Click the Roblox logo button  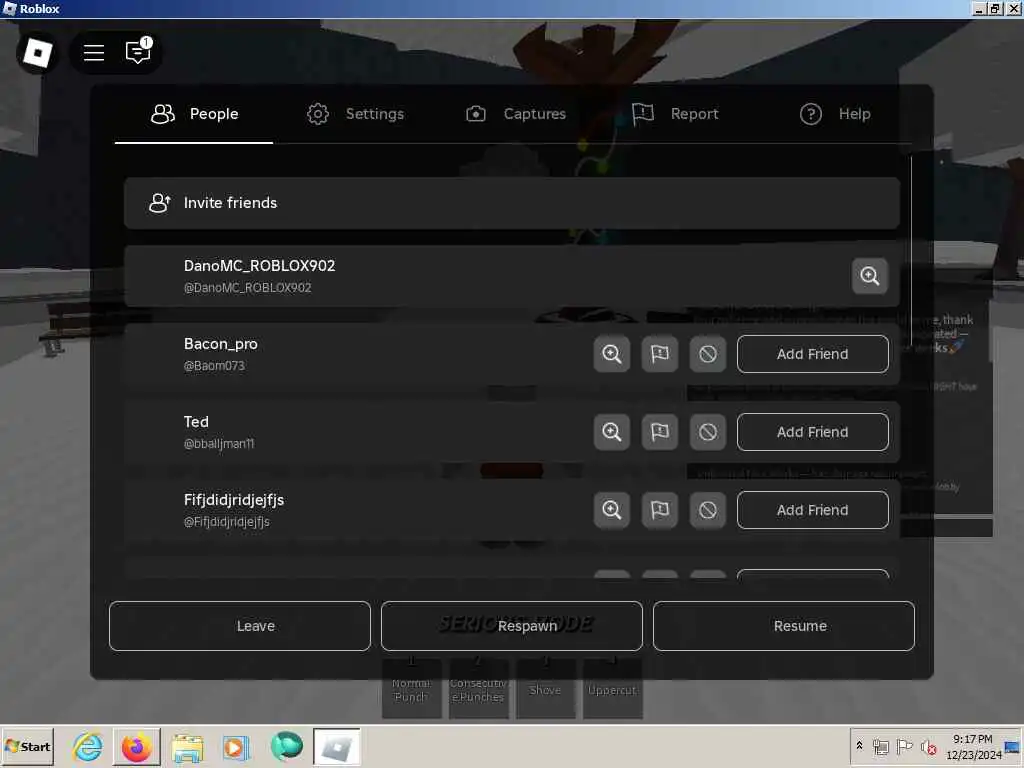[x=37, y=53]
